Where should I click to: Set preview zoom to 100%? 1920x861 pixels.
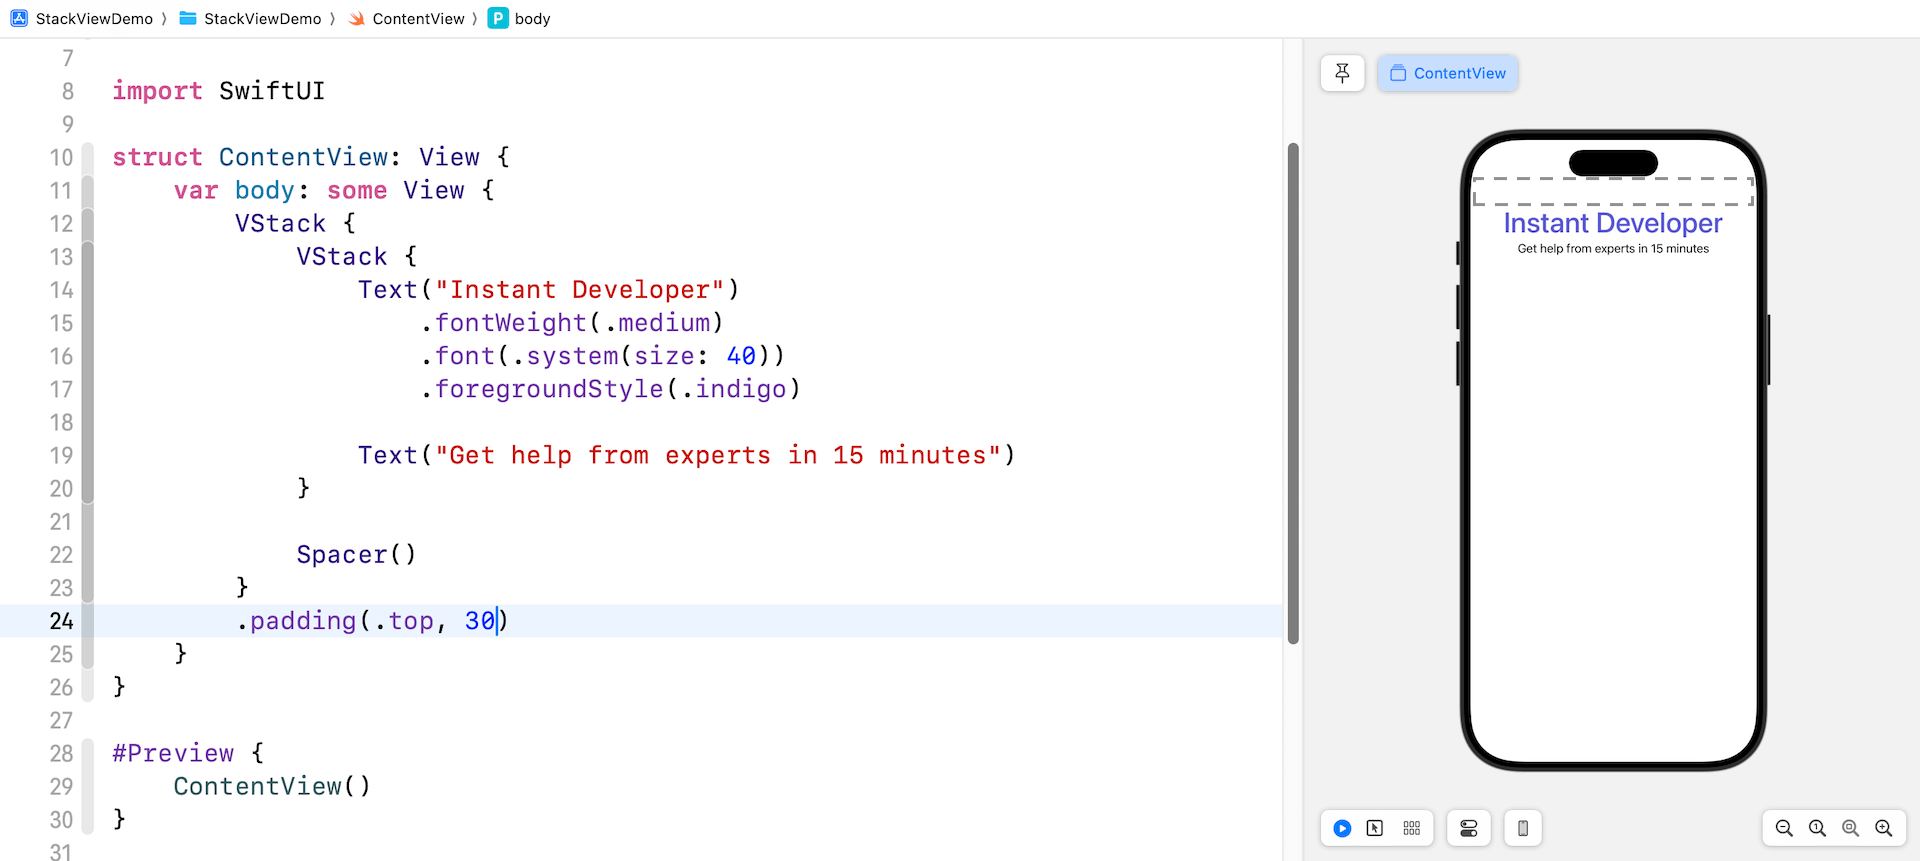tap(1817, 828)
